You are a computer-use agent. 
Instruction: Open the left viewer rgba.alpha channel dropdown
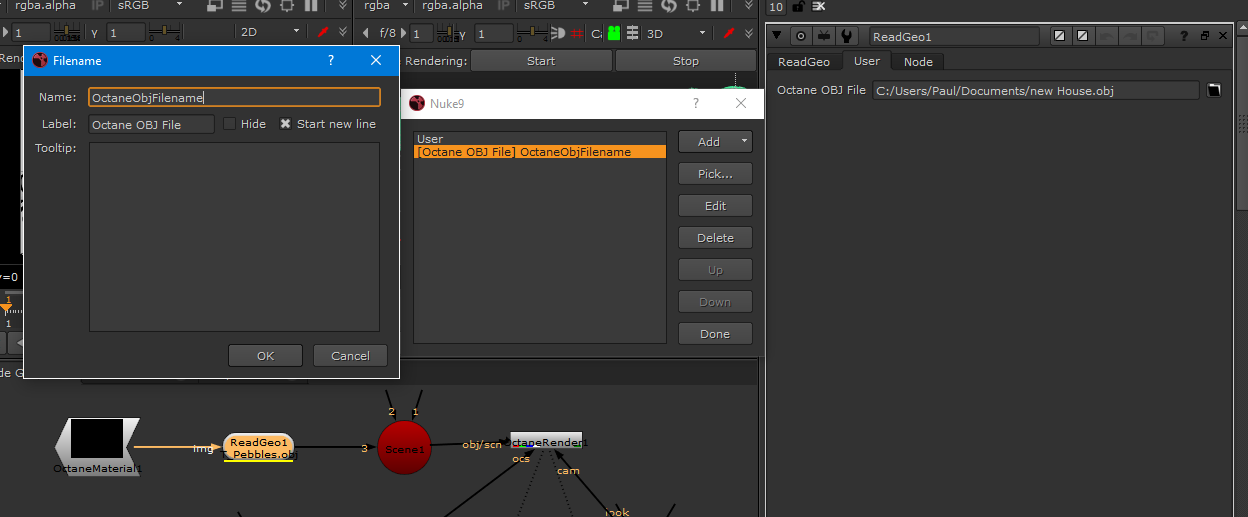(47, 6)
